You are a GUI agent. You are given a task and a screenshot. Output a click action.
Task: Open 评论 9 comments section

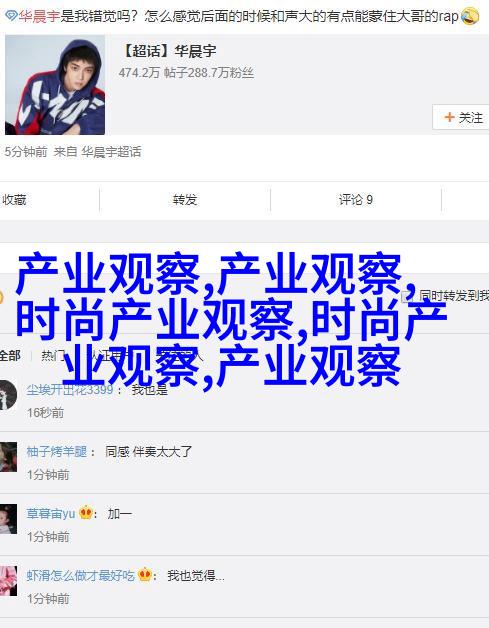356,199
